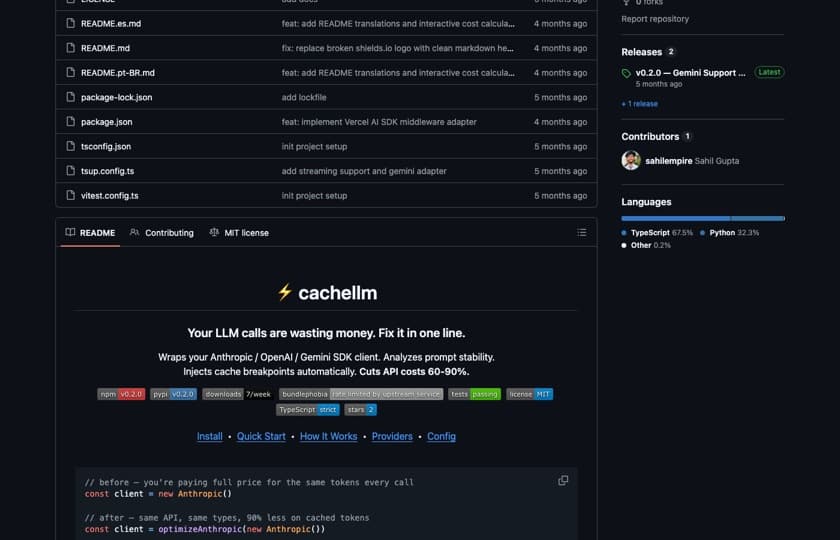Image resolution: width=840 pixels, height=540 pixels.
Task: Open the package.json file
Action: click(x=107, y=122)
